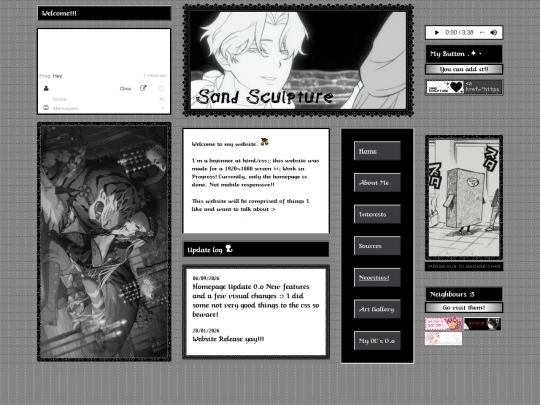Open the My OC's page
Viewport: 540px width, 405px height.
[377, 341]
